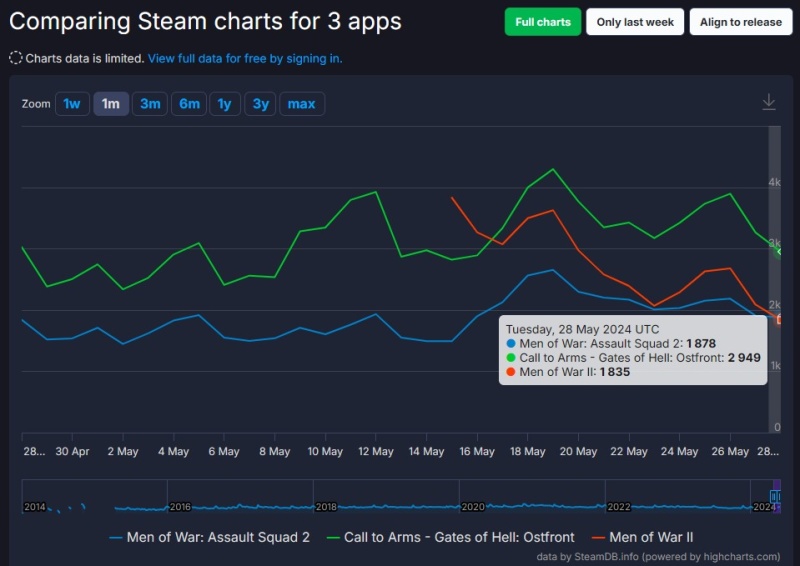Set chart zoom to max
This screenshot has width=800, height=566.
(302, 104)
